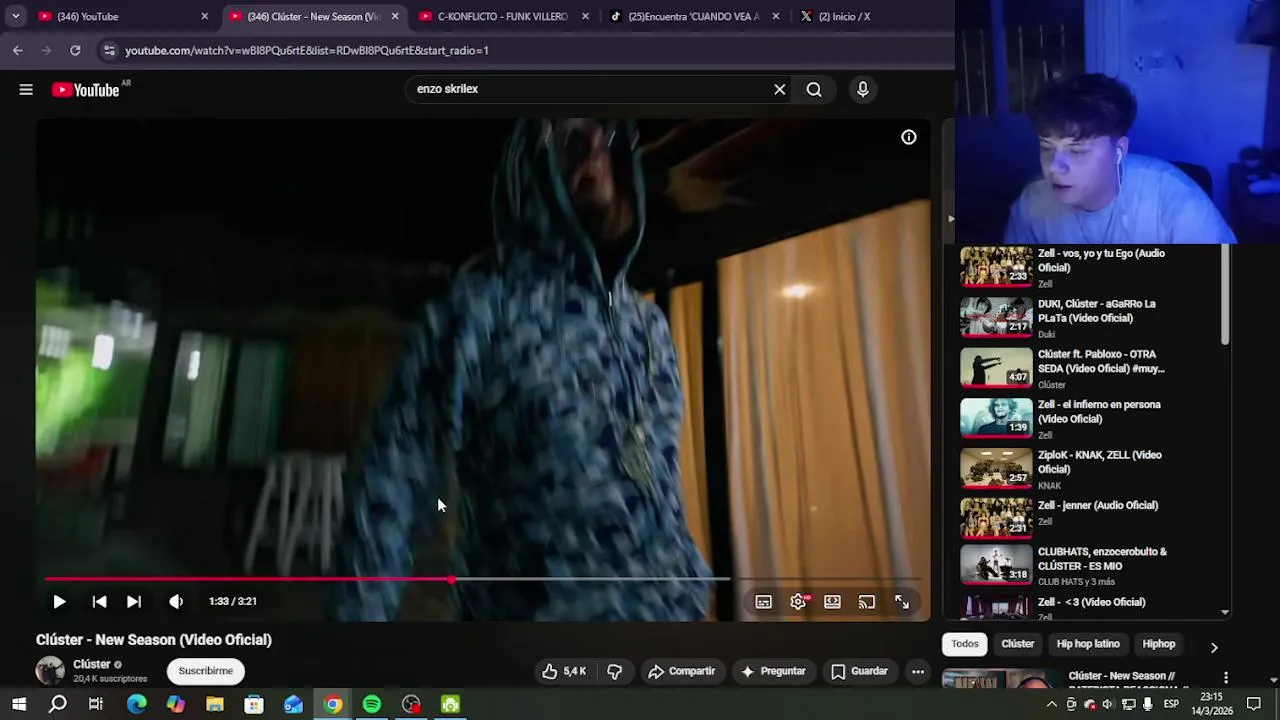Click the Compartir share button
The image size is (1280, 720).
(x=682, y=672)
